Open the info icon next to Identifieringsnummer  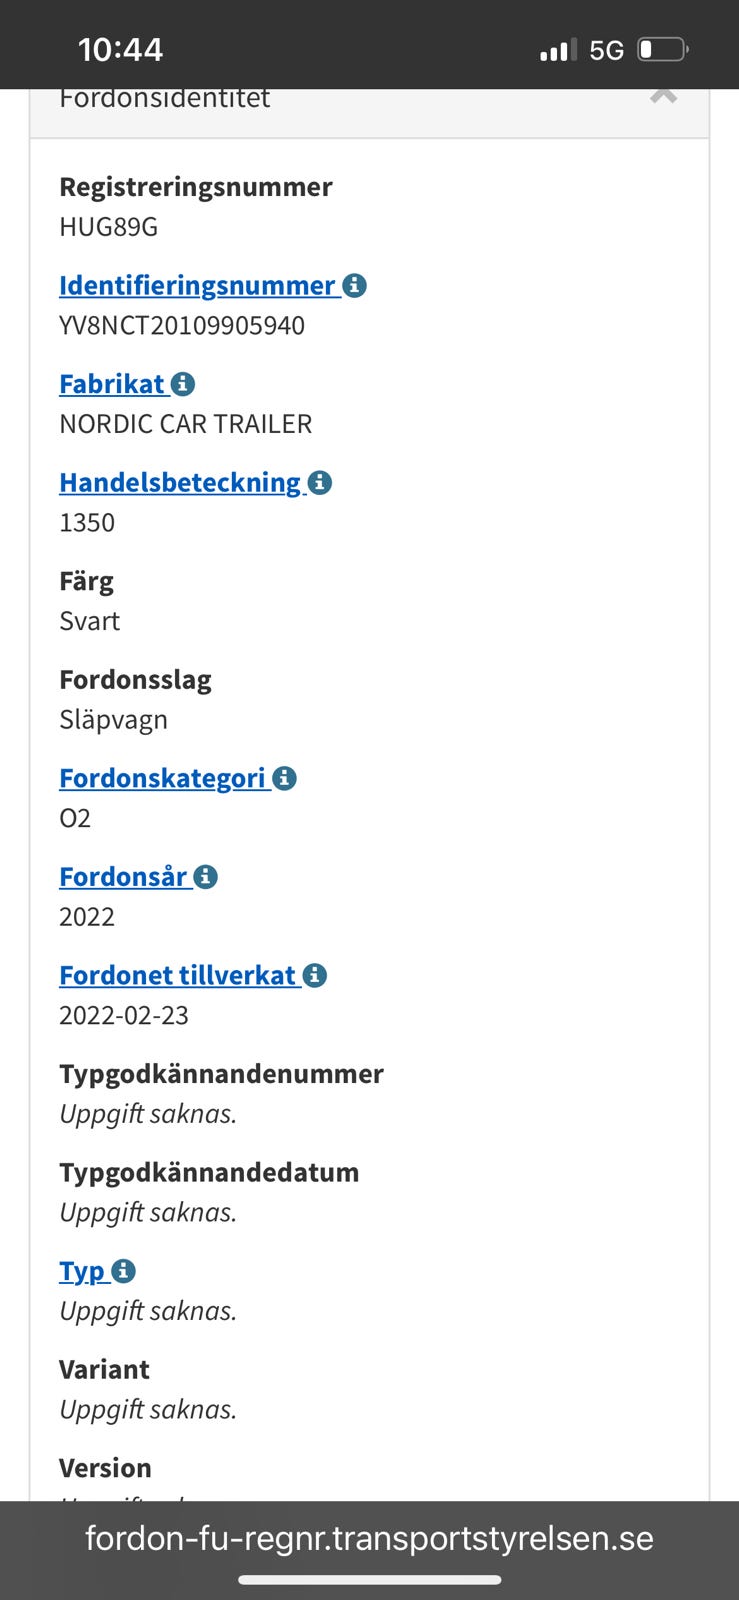point(355,285)
